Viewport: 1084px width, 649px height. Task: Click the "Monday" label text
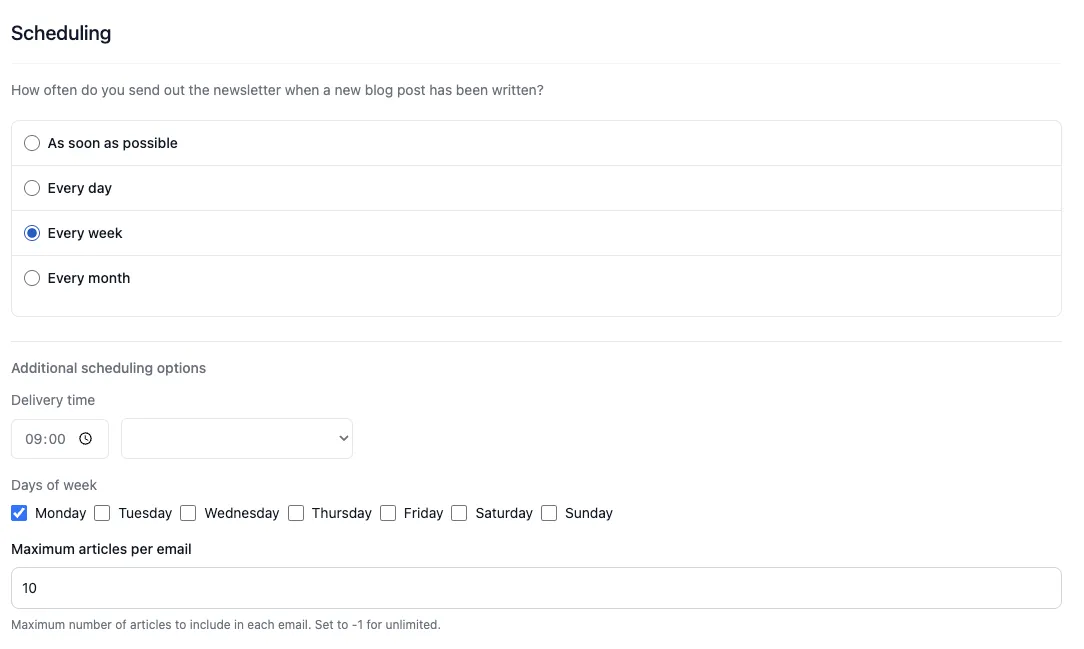click(61, 513)
